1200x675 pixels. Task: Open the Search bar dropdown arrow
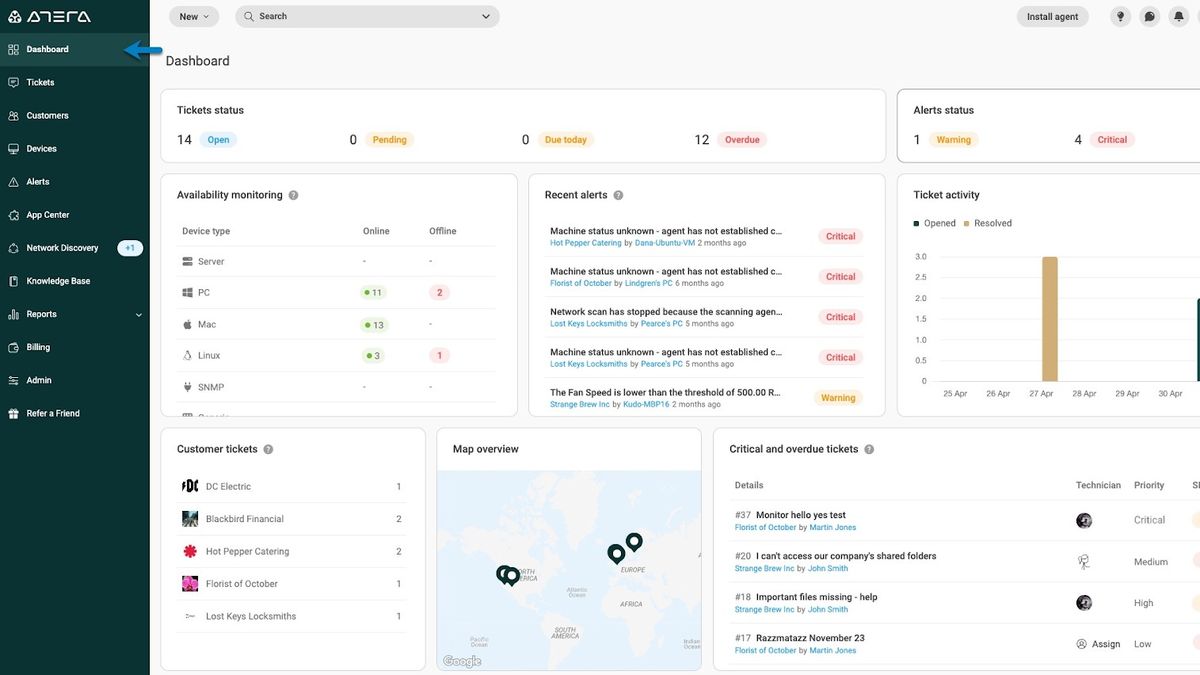[x=486, y=17]
